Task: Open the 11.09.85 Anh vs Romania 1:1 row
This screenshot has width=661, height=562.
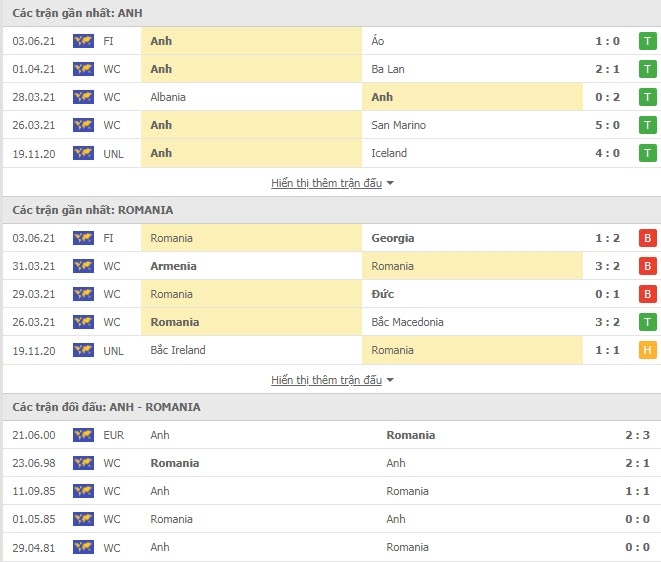Action: (x=330, y=491)
